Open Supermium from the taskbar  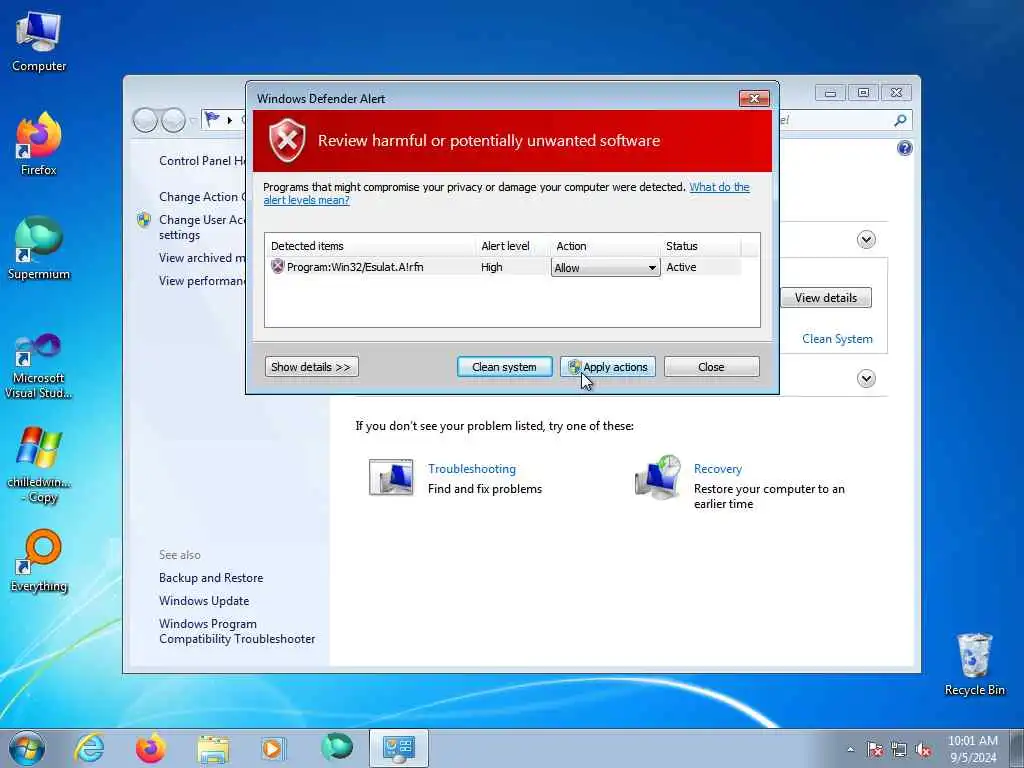click(x=336, y=747)
